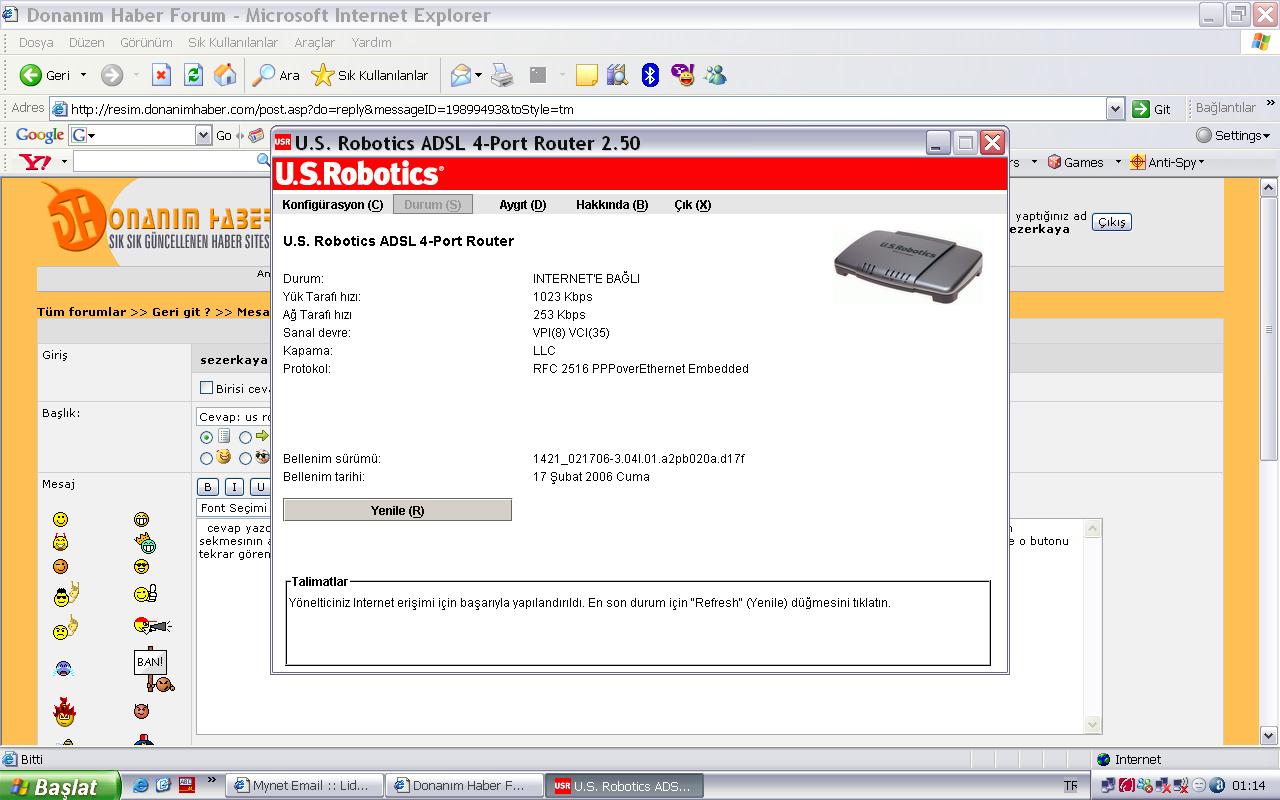Click inside the Yahoo search input field
Screen dimensions: 1280x800
coord(166,162)
